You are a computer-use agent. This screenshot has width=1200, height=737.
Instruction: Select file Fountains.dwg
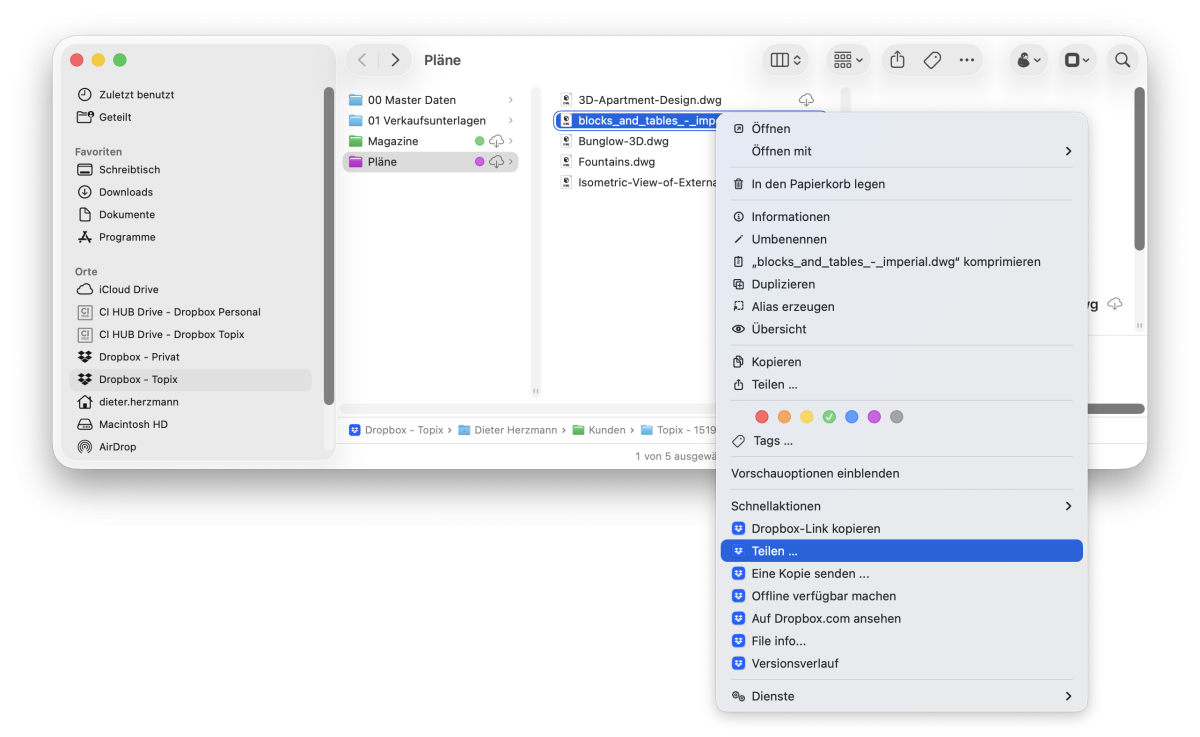616,162
